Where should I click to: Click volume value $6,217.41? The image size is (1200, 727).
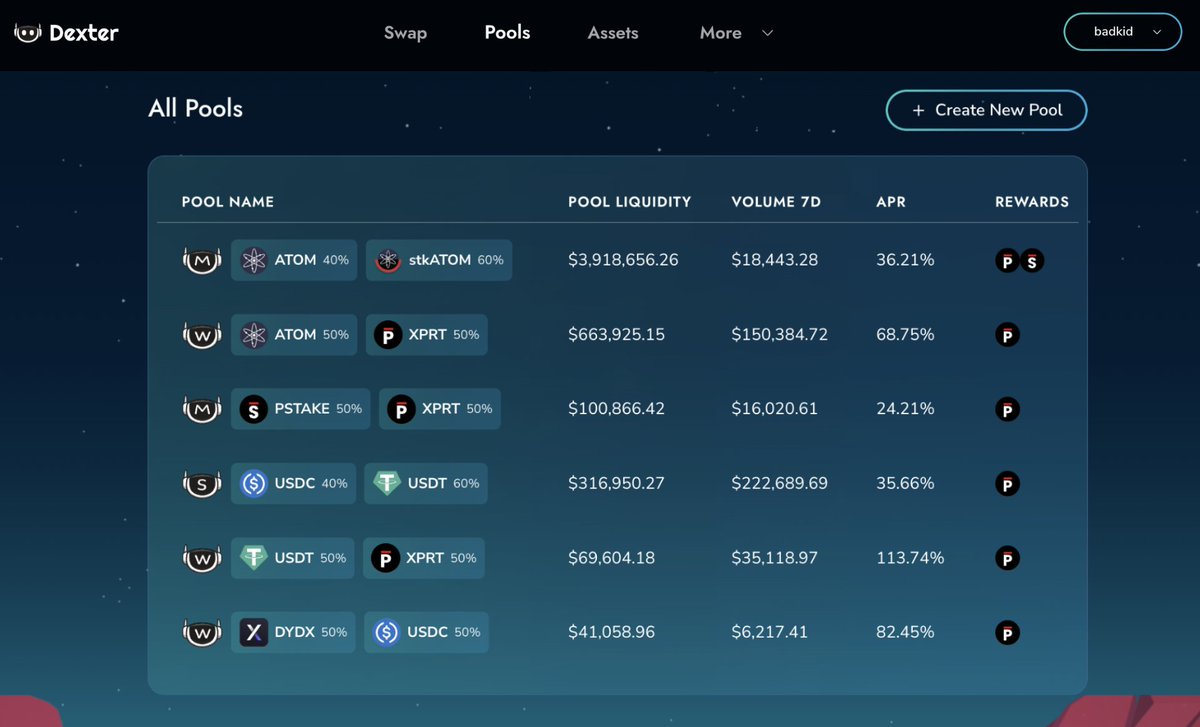pyautogui.click(x=769, y=632)
